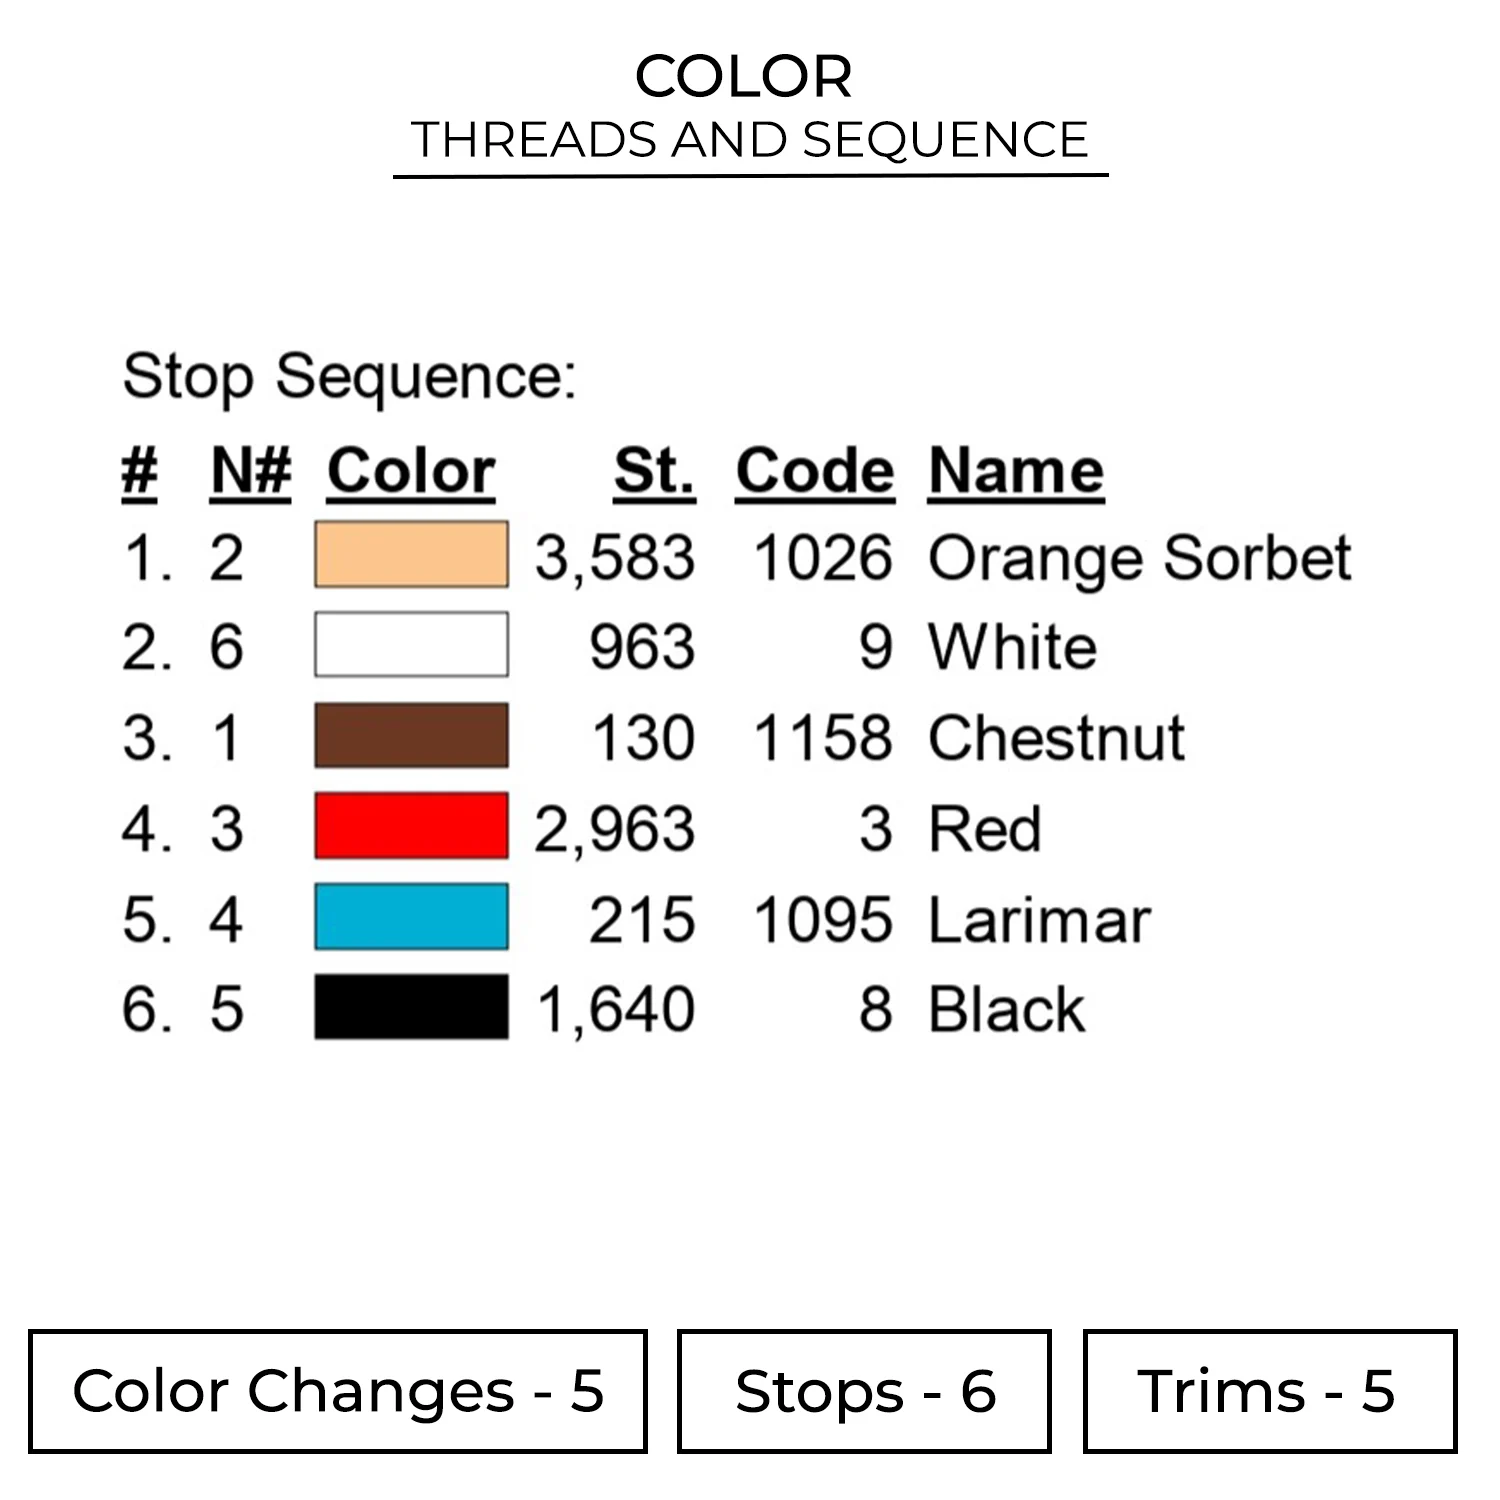This screenshot has width=1500, height=1500.
Task: Click the Chestnut code 1158
Action: point(822,739)
